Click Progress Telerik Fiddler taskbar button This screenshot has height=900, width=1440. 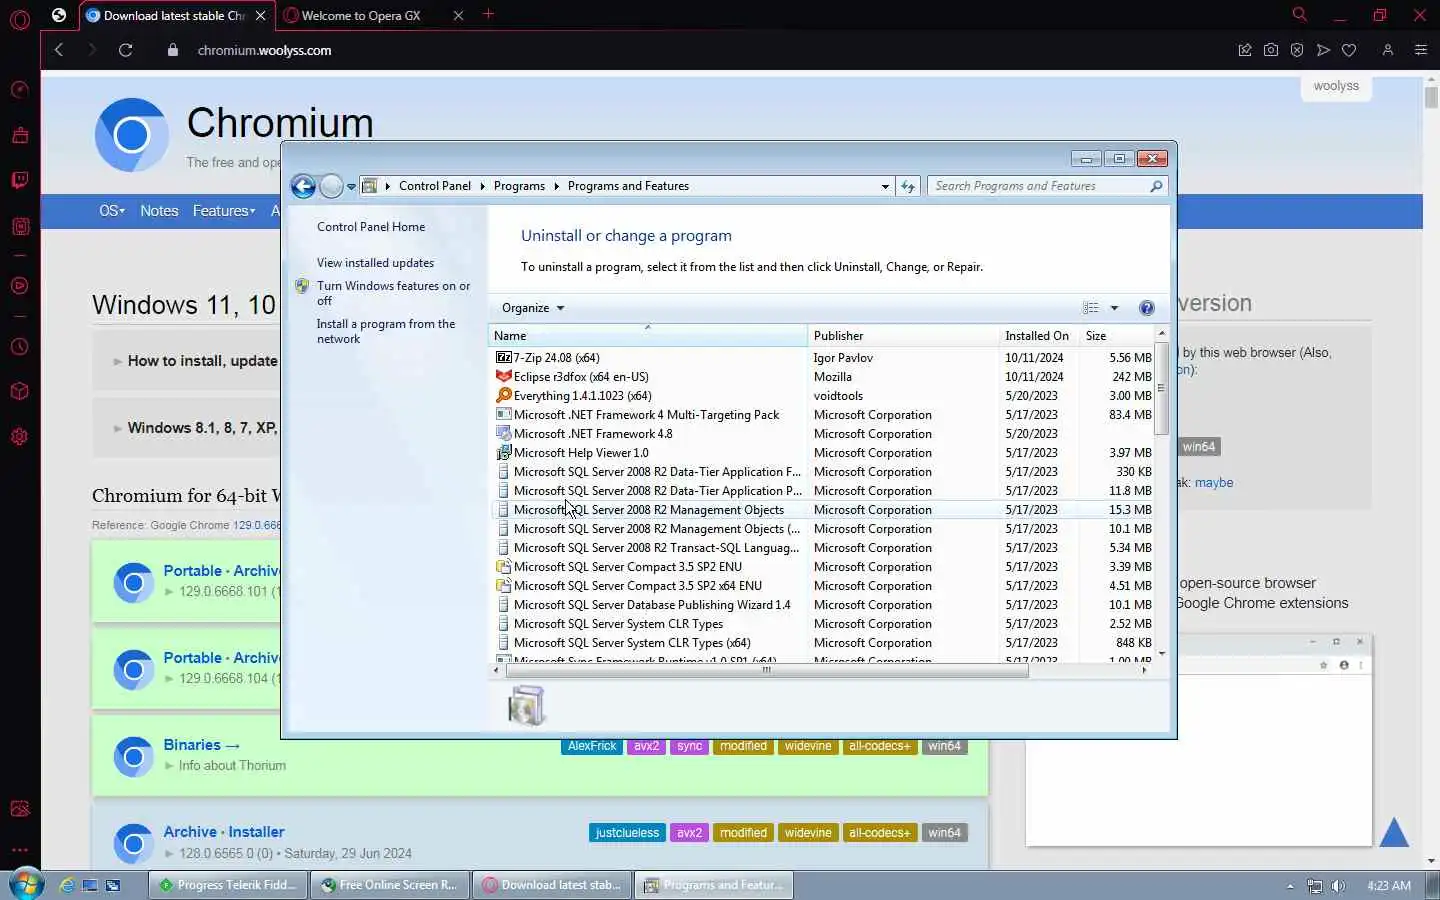tap(228, 885)
